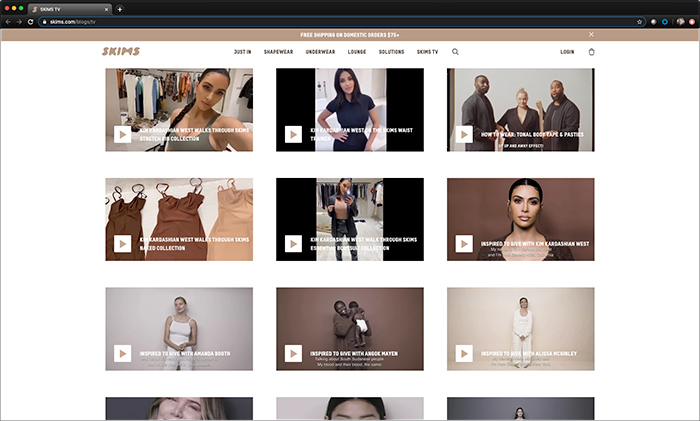Image resolution: width=700 pixels, height=421 pixels.
Task: Play Inspired to Give with Angok Mayen
Action: pos(293,354)
